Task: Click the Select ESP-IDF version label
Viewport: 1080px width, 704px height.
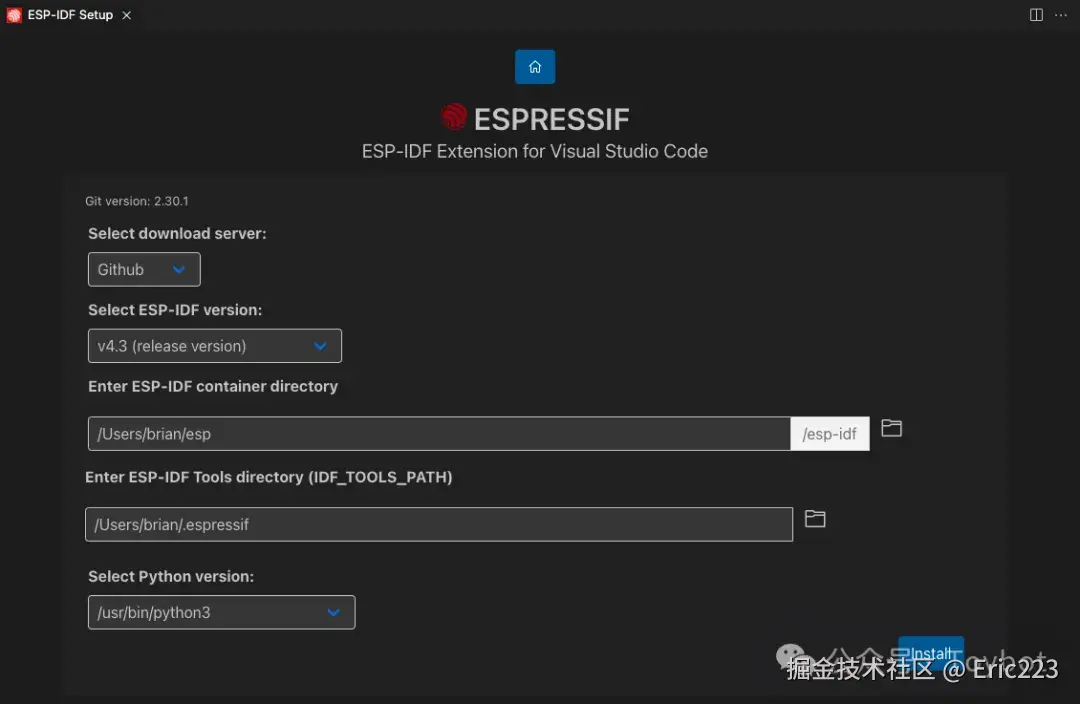Action: pyautogui.click(x=175, y=310)
